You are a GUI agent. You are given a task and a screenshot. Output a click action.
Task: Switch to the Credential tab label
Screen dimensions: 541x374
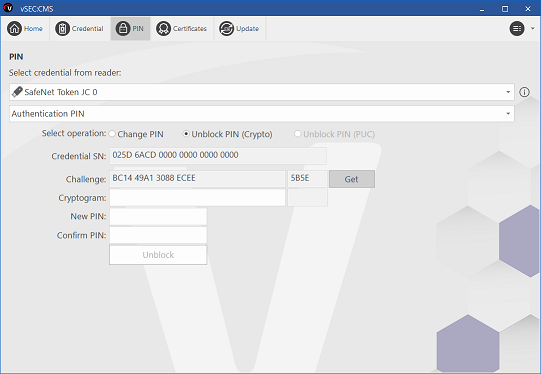(x=88, y=29)
